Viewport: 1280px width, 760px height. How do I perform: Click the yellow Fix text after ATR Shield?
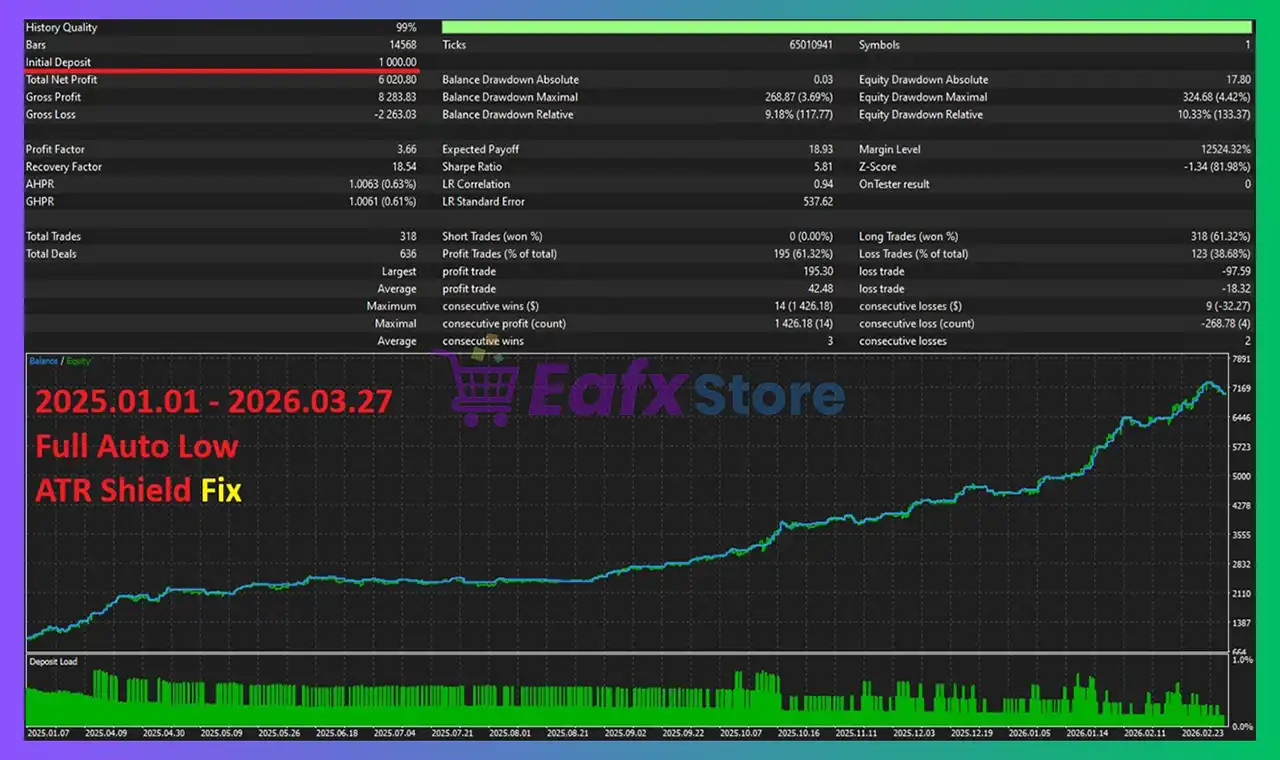(221, 491)
